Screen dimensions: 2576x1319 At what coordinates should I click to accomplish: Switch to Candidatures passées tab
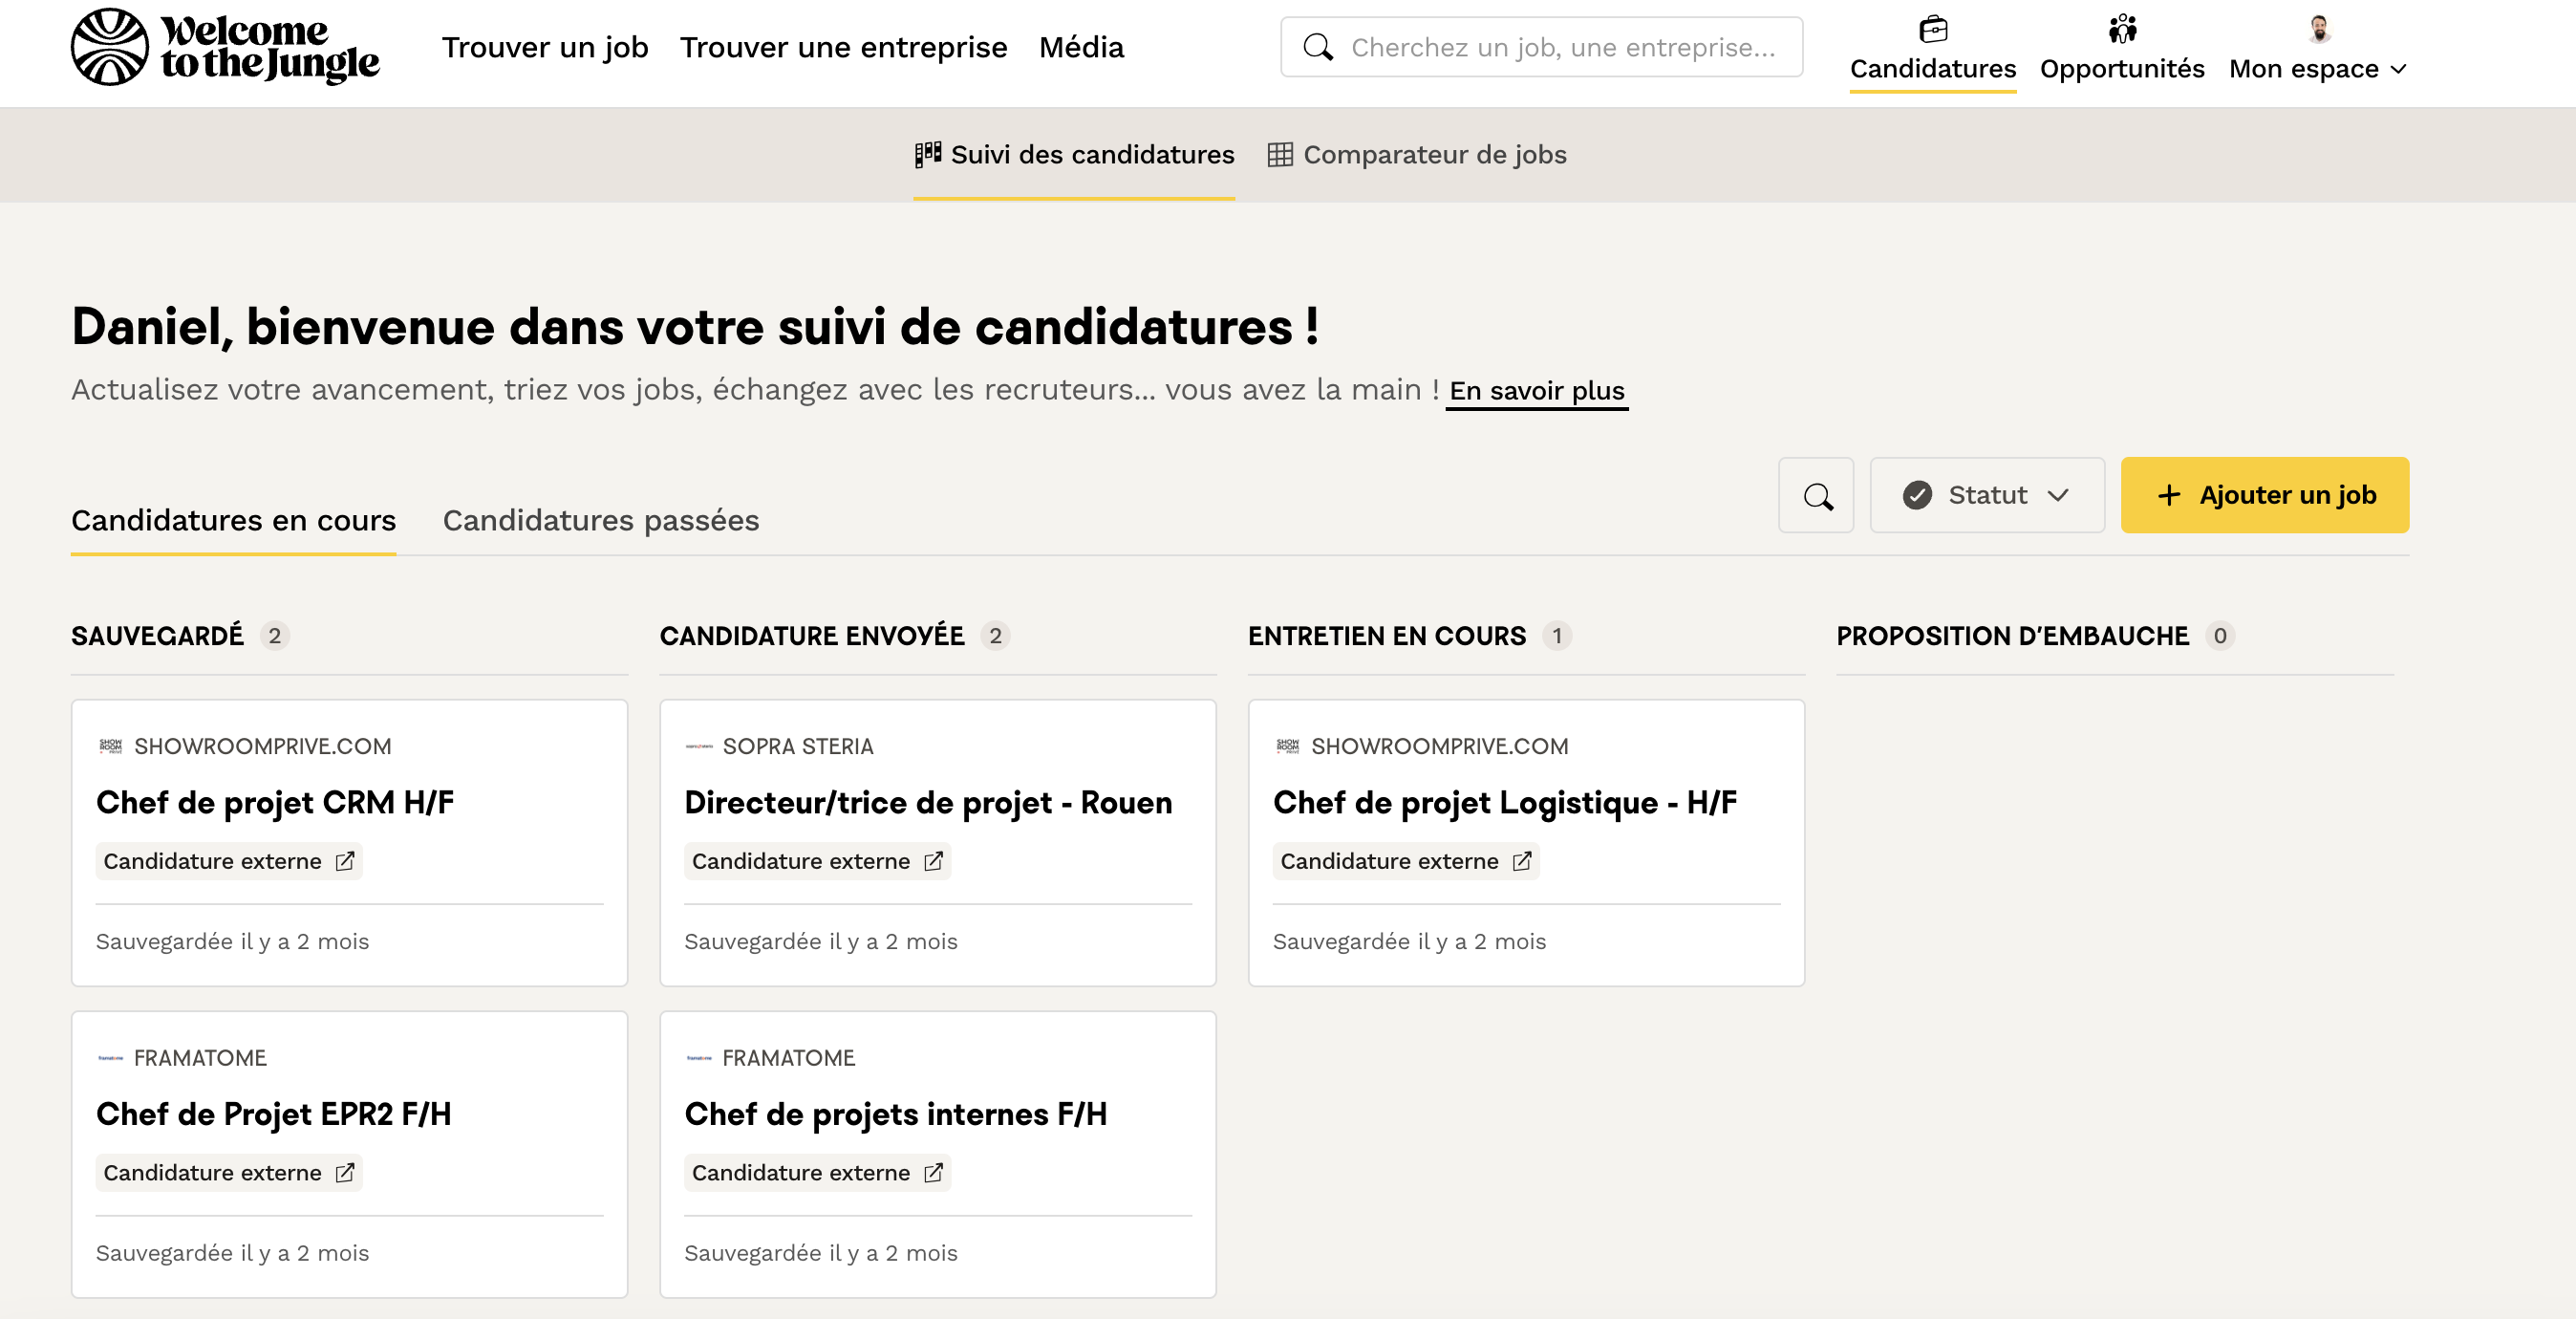pos(600,520)
